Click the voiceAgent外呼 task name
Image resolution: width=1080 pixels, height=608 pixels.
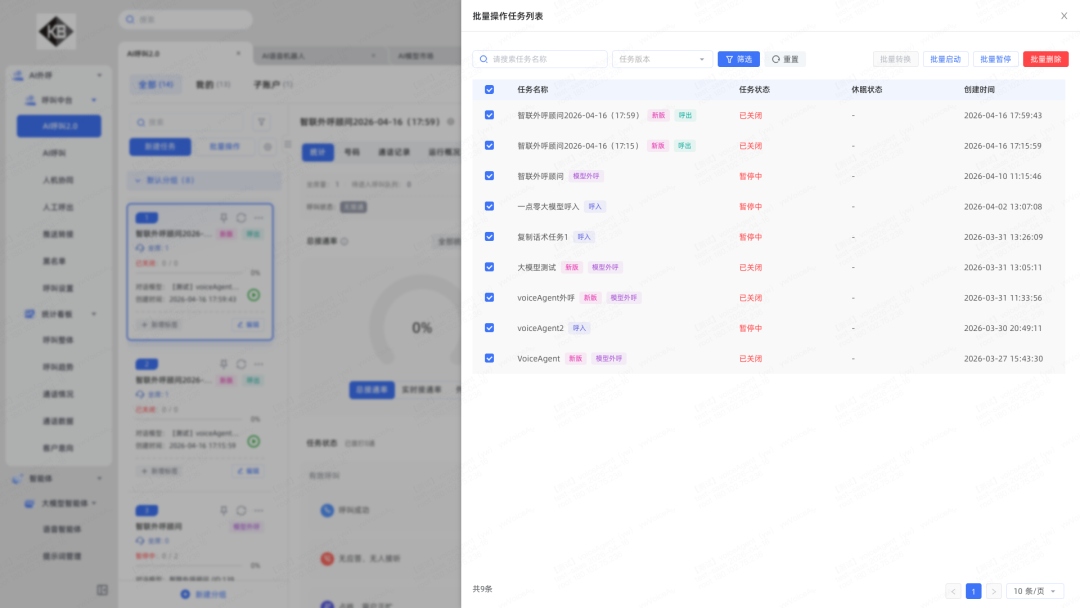click(545, 298)
